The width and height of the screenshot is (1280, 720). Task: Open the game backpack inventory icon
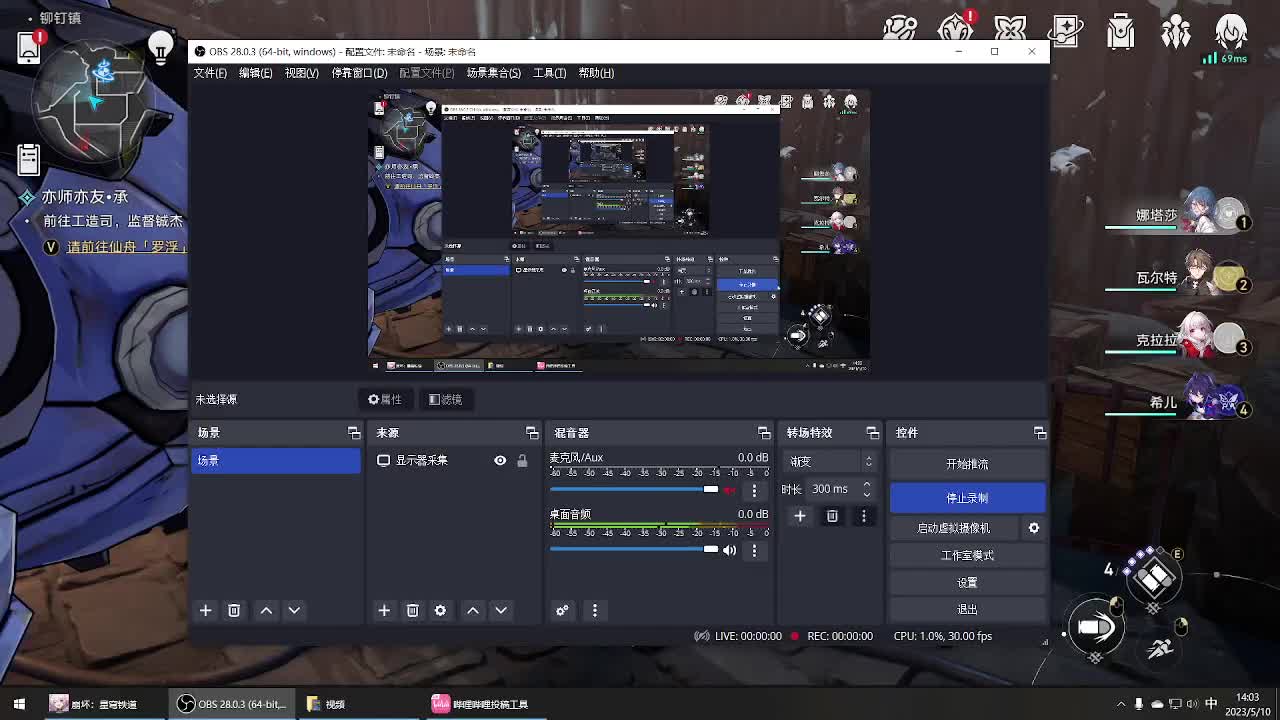1121,30
